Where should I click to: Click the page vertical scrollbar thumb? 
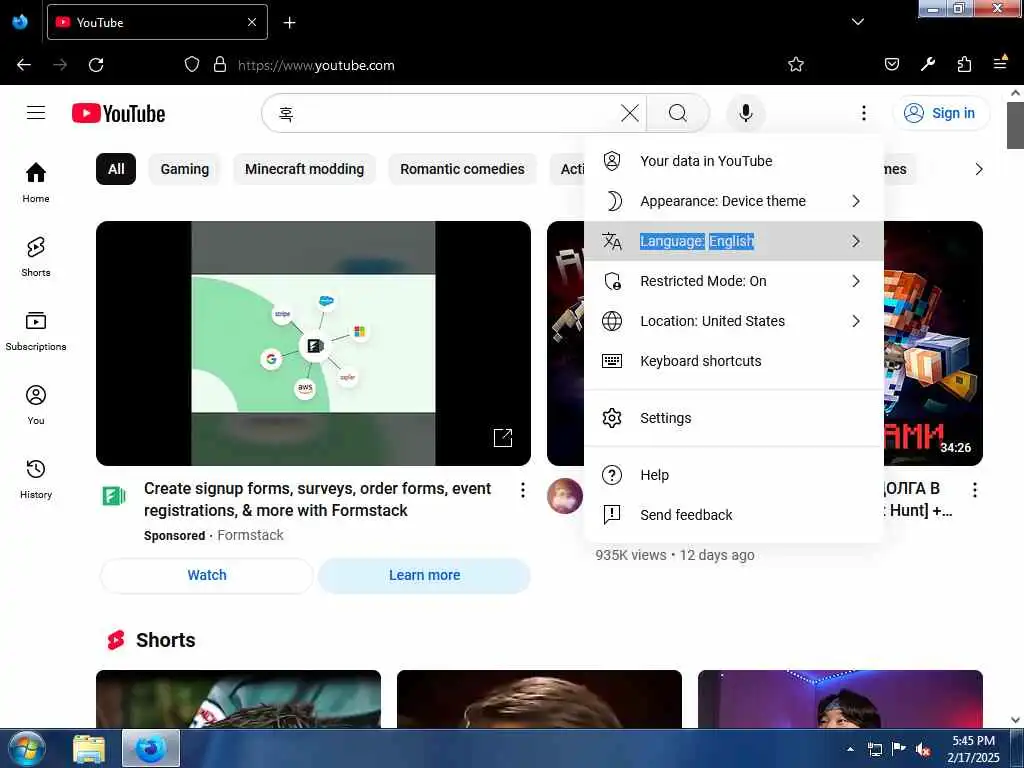pyautogui.click(x=1015, y=125)
